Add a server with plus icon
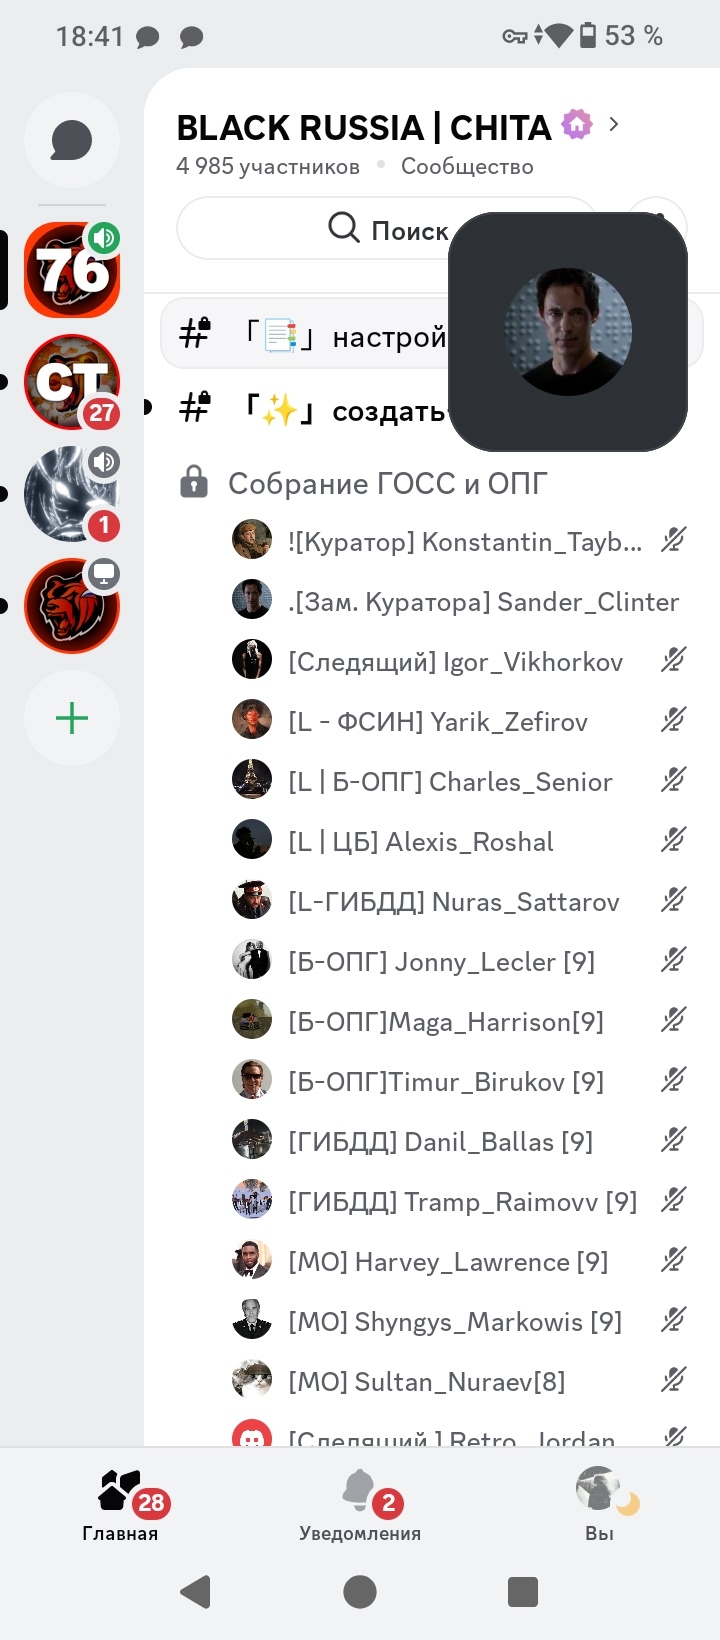Screen dimensions: 720x1640 72,718
